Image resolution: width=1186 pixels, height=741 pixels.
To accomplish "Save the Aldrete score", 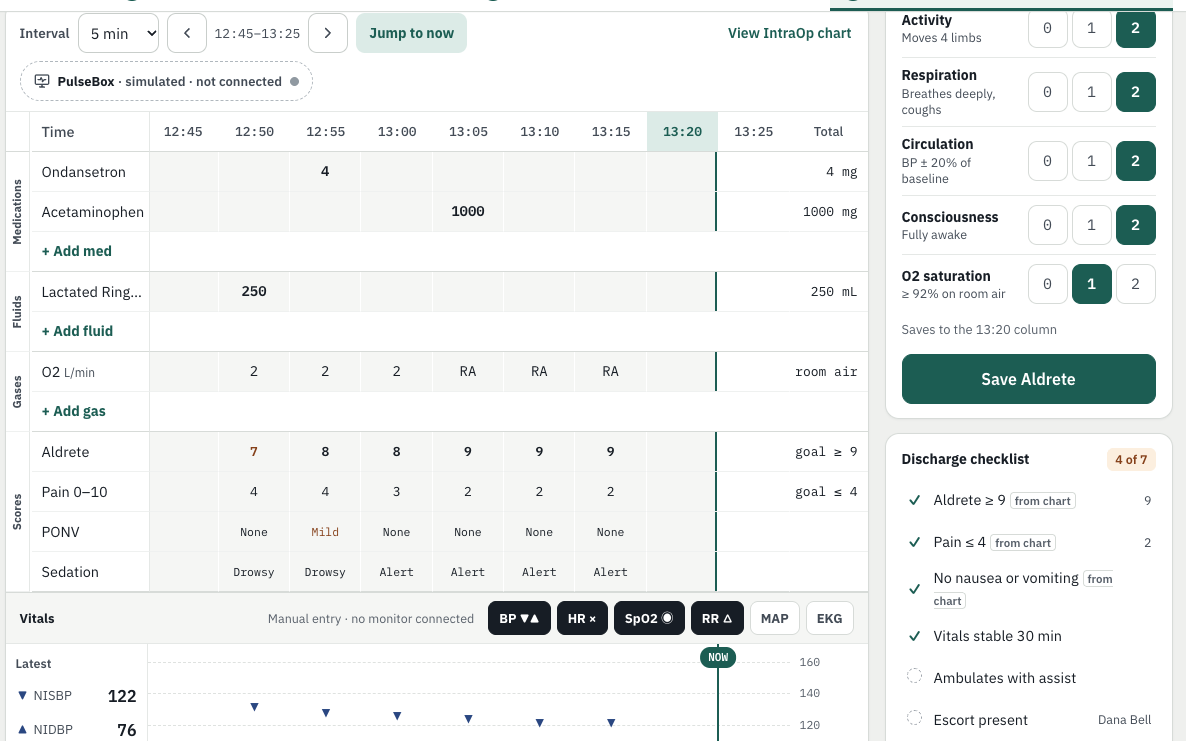I will point(1029,379).
